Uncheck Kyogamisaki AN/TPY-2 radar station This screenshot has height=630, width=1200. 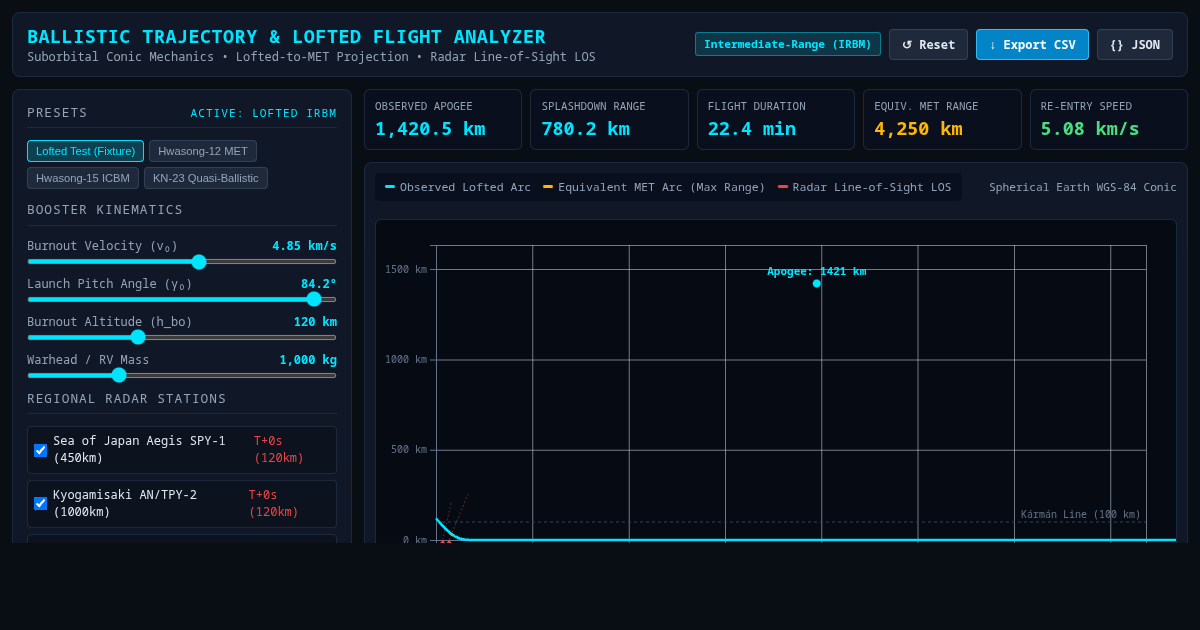click(x=40, y=503)
